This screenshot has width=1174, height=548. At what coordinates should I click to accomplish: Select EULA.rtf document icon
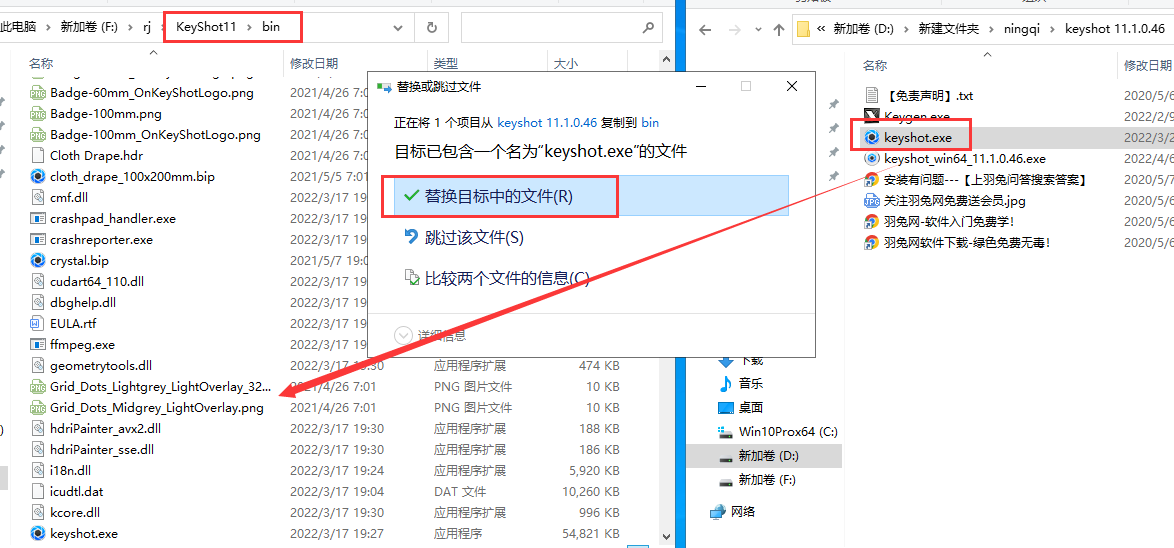[x=37, y=324]
